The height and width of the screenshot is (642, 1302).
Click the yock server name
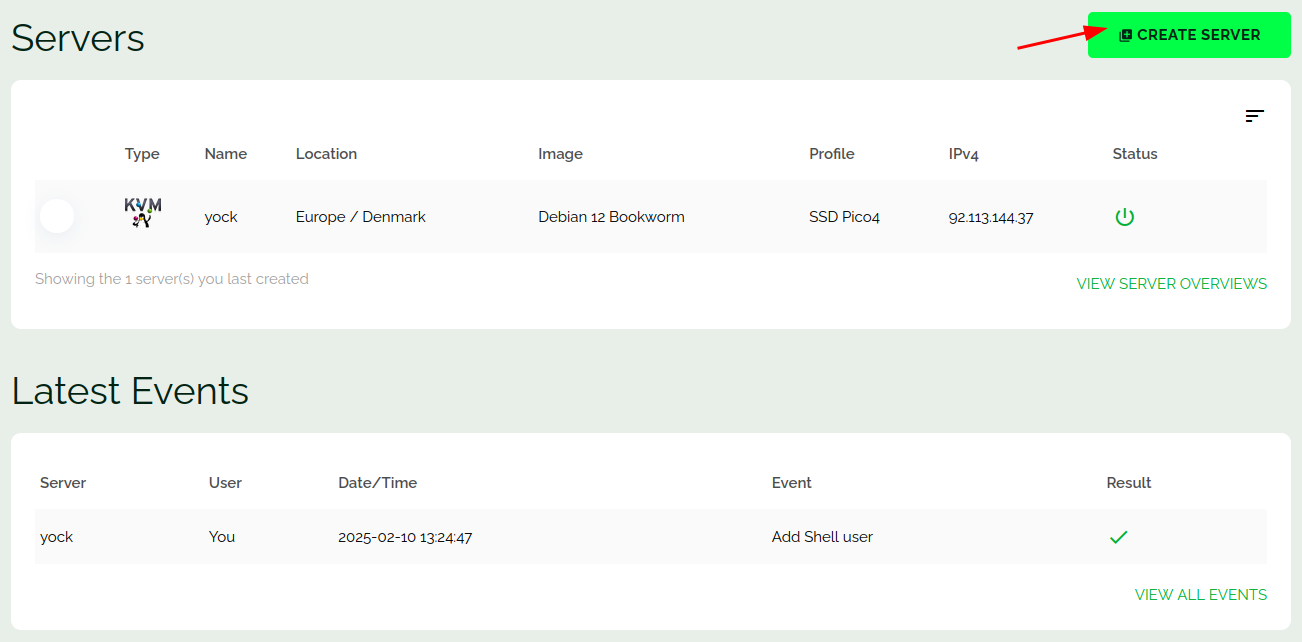[x=221, y=217]
